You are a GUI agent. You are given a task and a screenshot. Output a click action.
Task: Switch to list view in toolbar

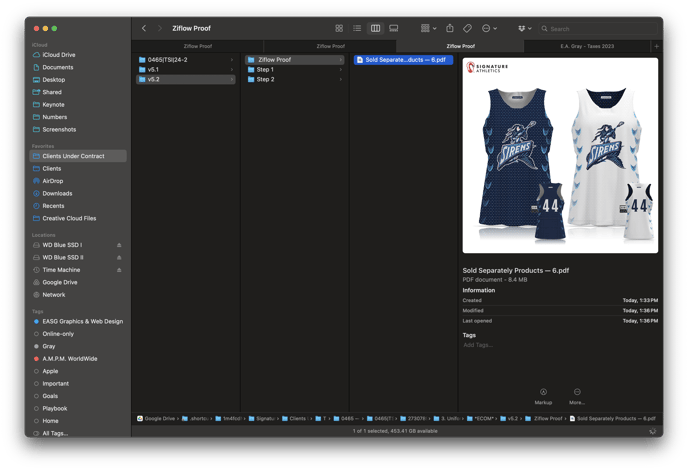coord(357,29)
